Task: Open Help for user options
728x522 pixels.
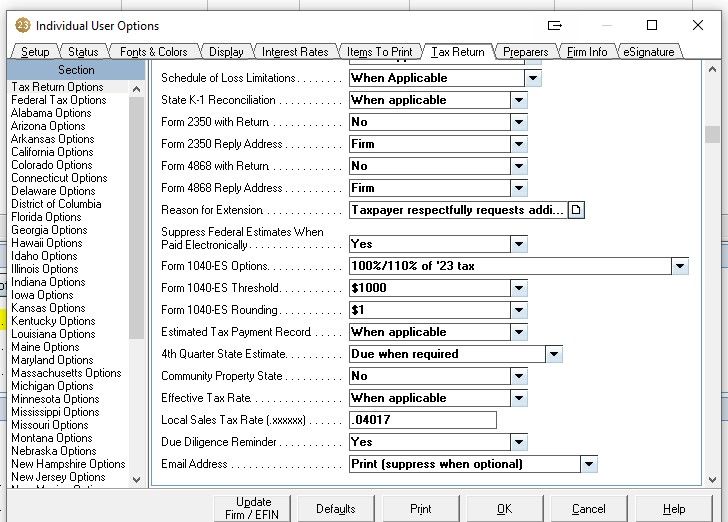Action: 674,509
